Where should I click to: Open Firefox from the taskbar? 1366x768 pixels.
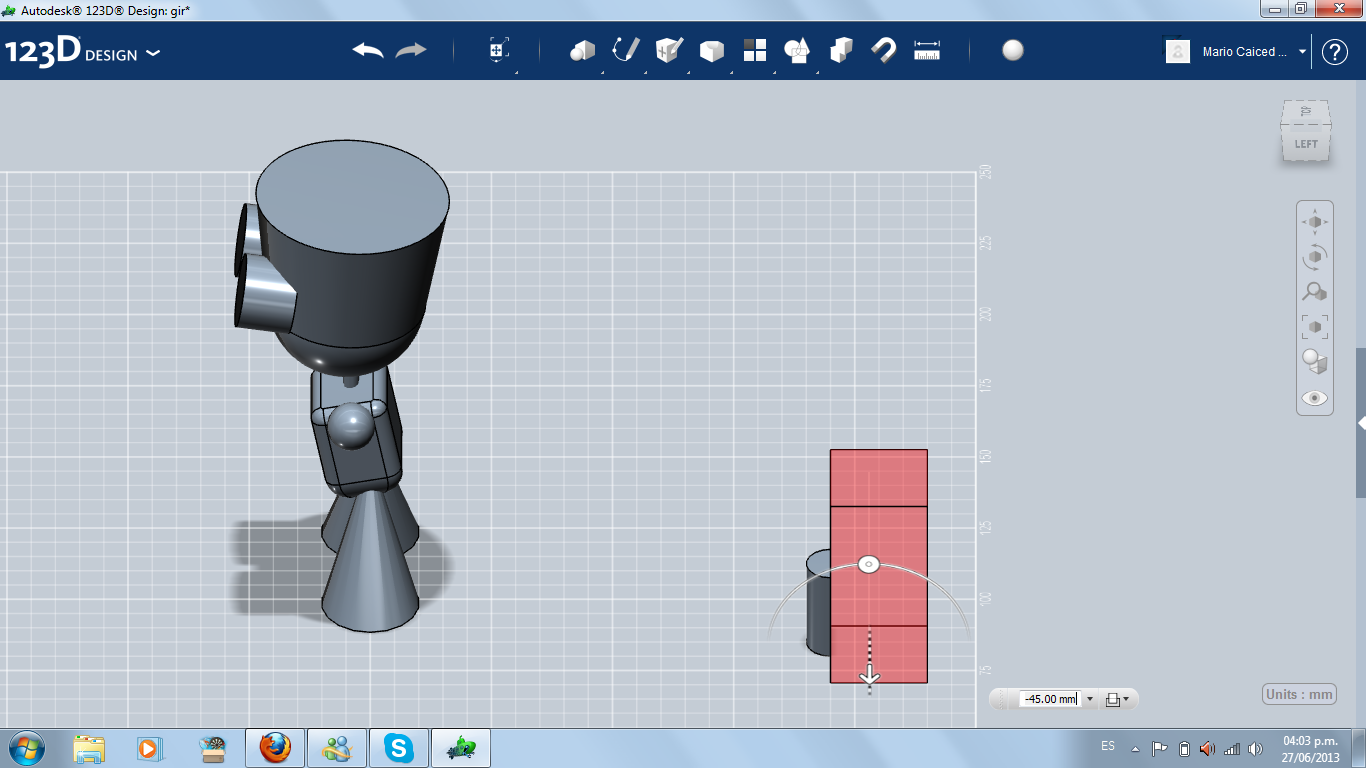tap(275, 748)
